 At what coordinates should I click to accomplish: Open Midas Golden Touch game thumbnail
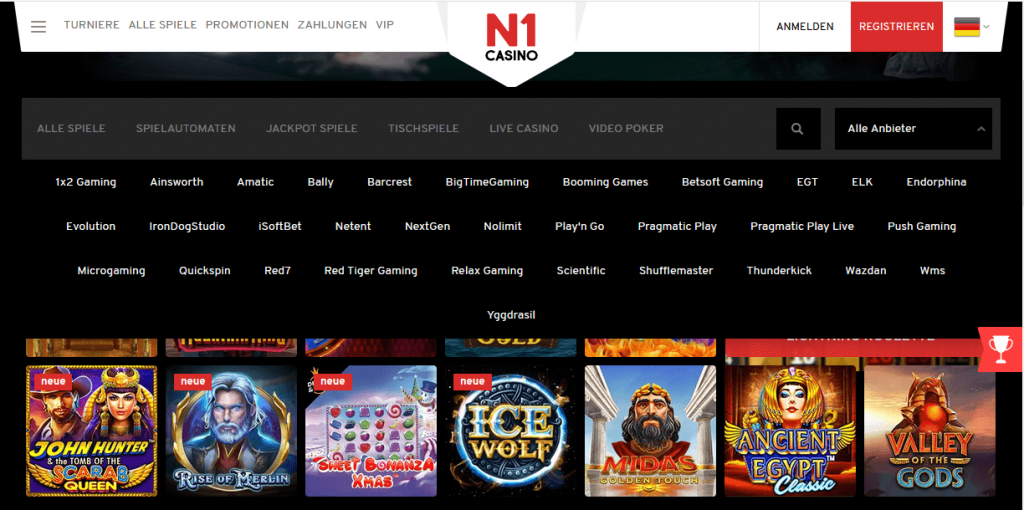[650, 431]
